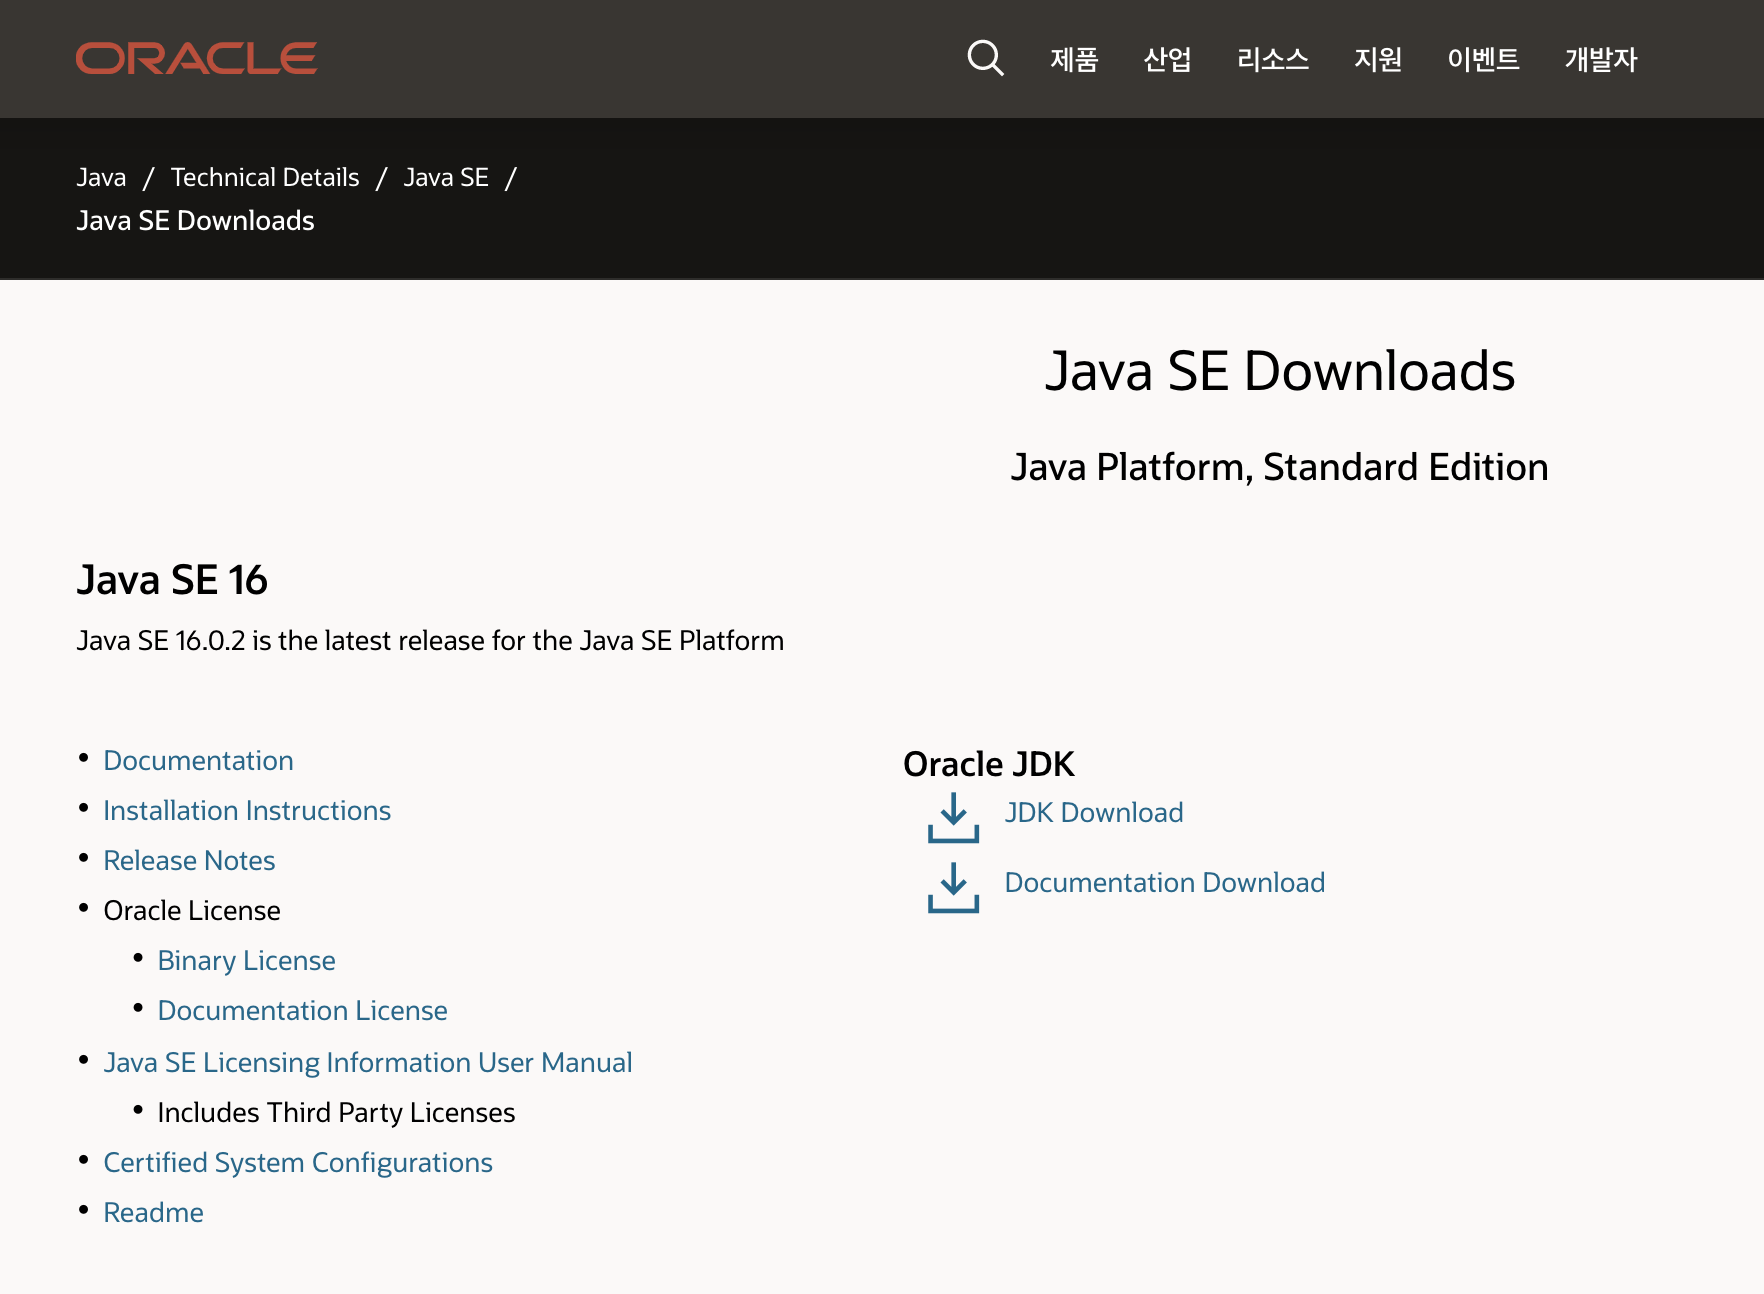Open the 산업 menu
Screen dimensions: 1764x1294
[x=1167, y=59]
